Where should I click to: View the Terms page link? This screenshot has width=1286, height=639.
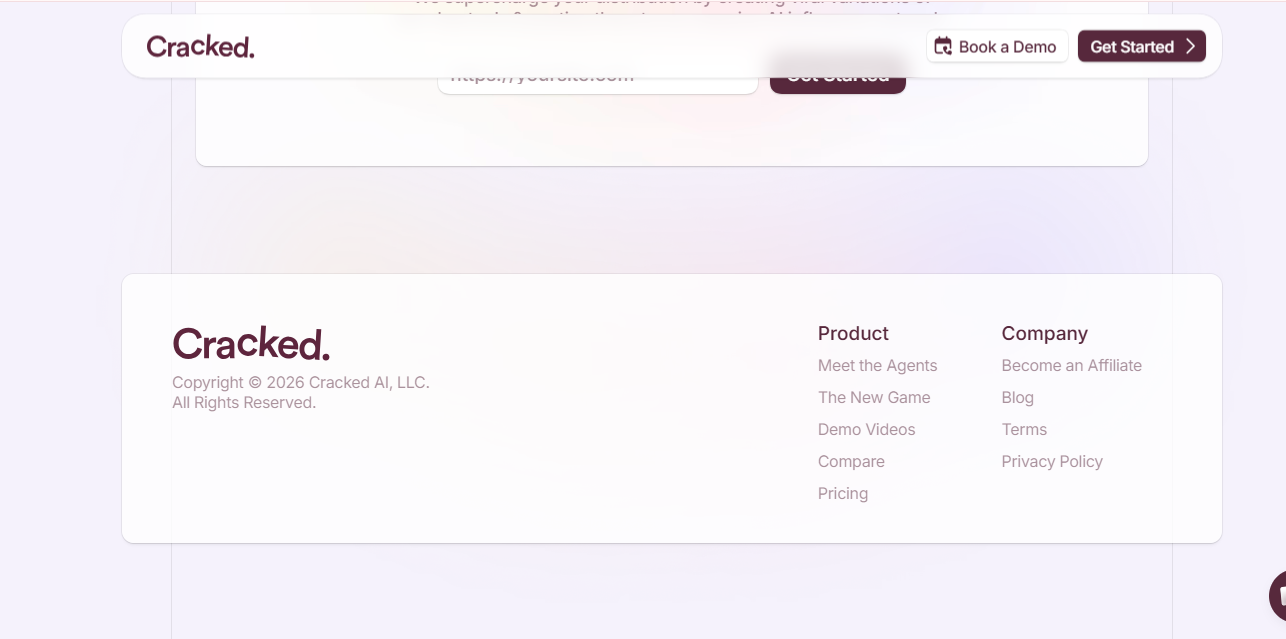[1024, 429]
